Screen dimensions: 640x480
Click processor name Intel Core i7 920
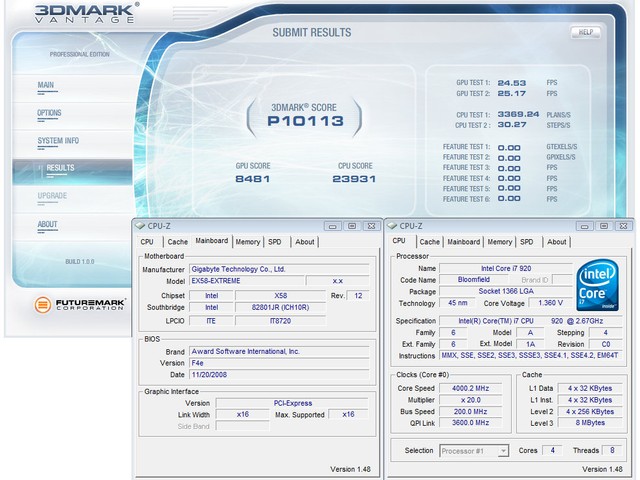[506, 269]
